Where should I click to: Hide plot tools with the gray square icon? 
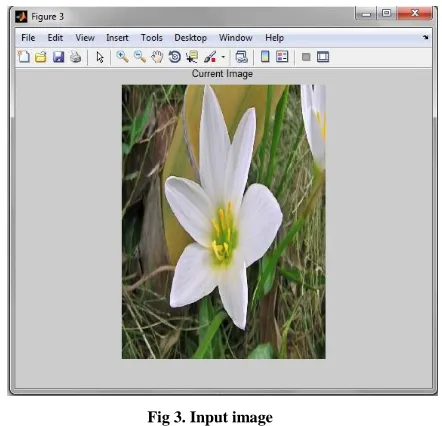pos(306,57)
